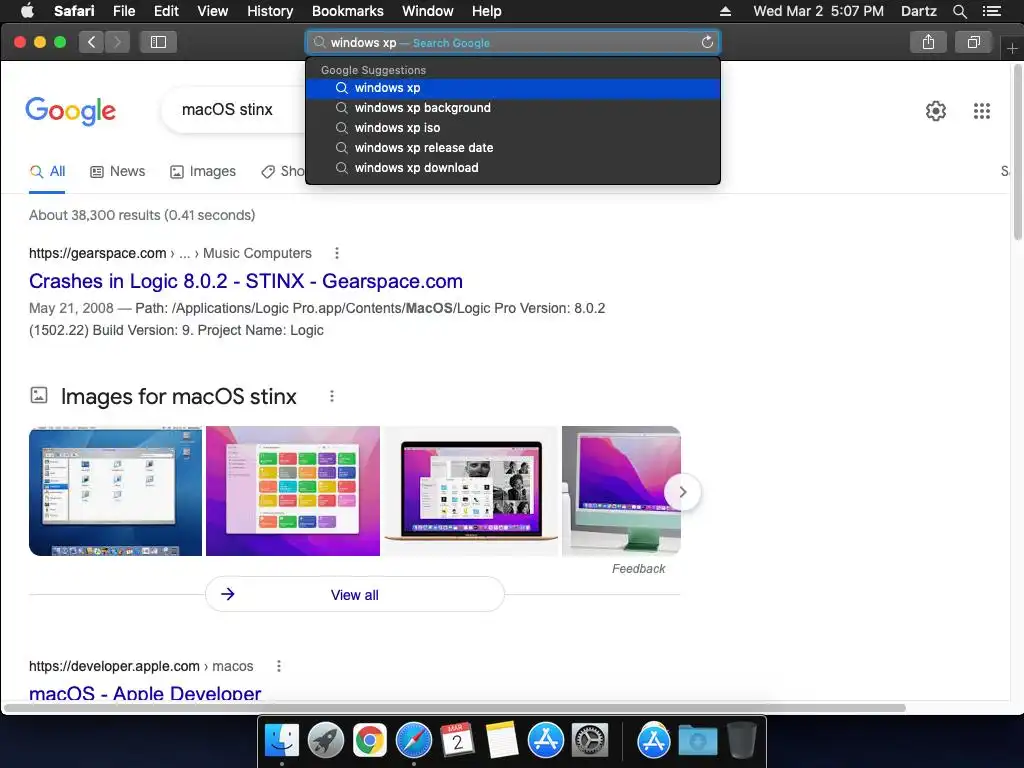Open the Bookmarks menu
Viewport: 1024px width, 768px height.
coord(347,11)
